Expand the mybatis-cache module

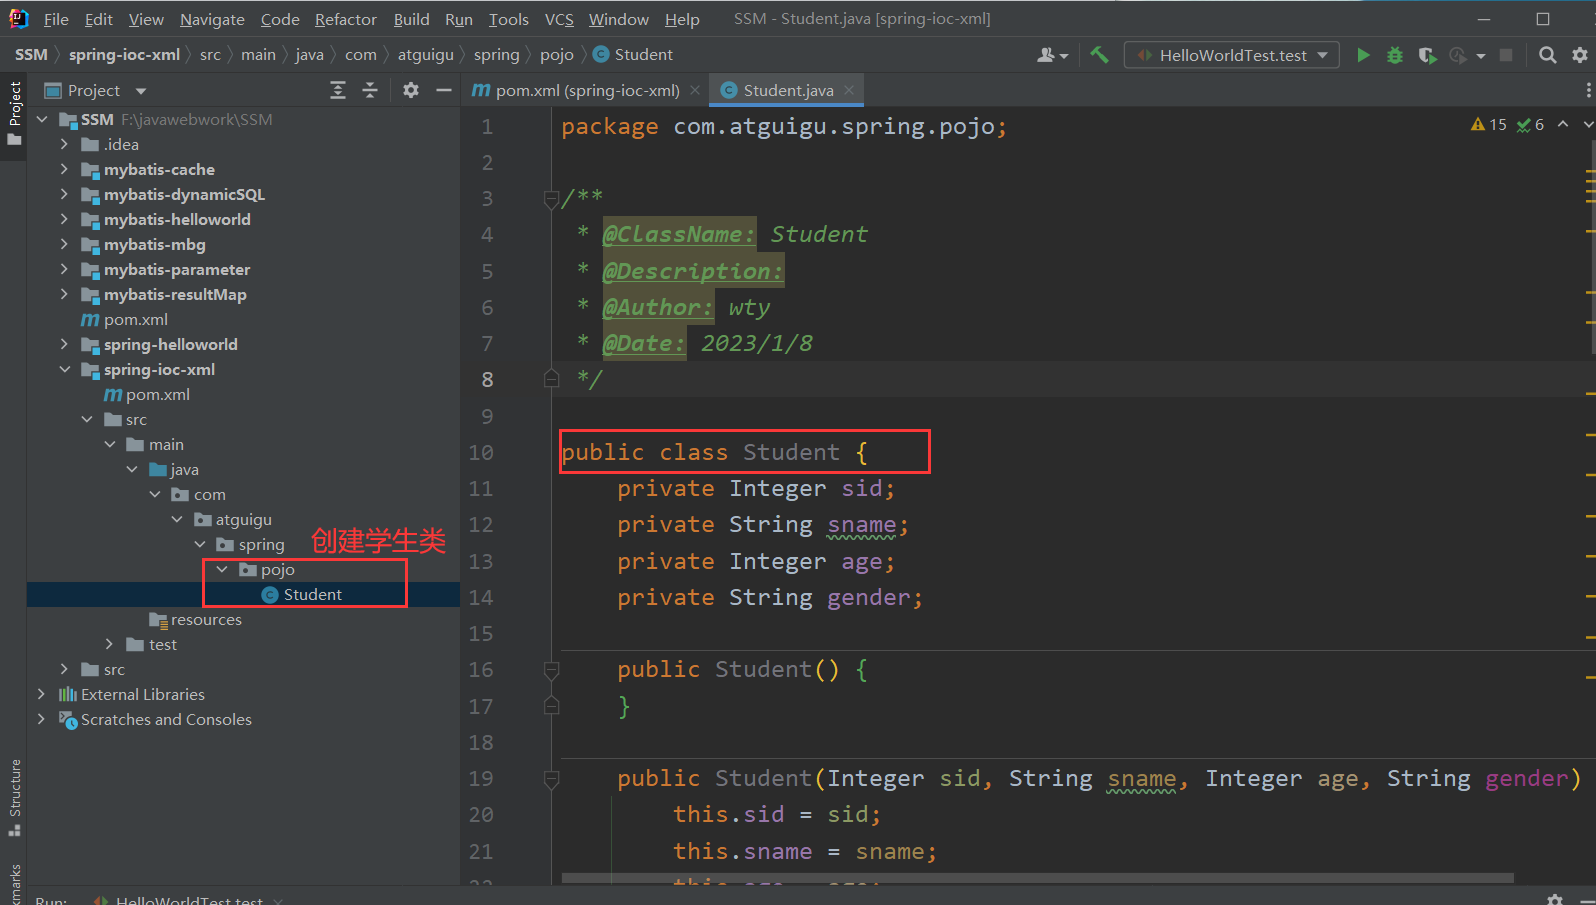coord(64,169)
